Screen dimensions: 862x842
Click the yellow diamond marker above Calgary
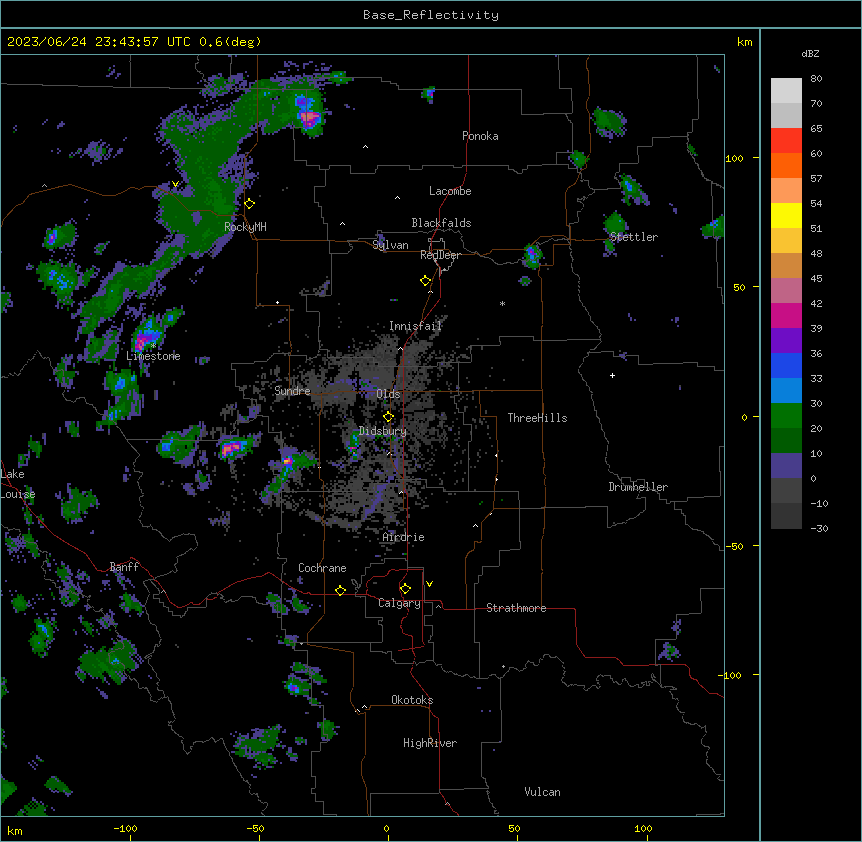[405, 589]
